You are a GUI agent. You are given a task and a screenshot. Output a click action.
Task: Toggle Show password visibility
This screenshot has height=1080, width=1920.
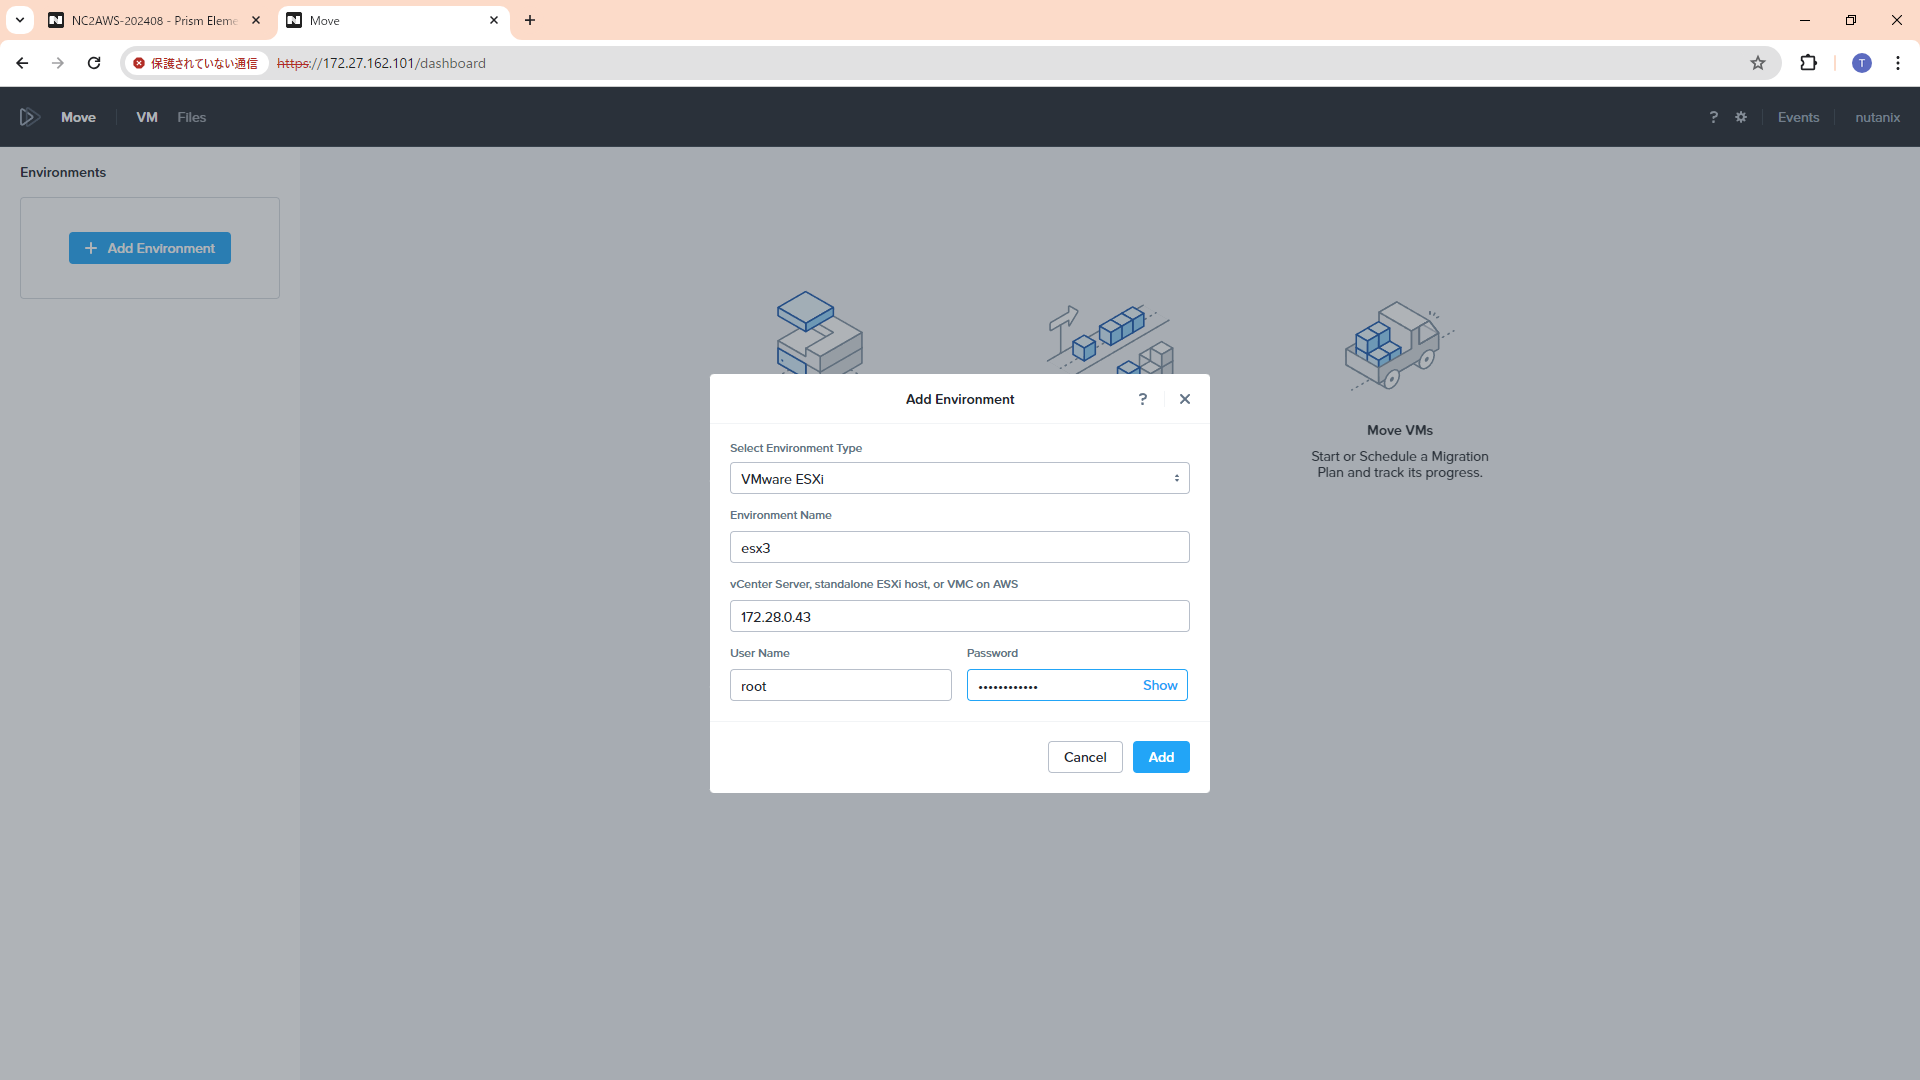[1160, 685]
